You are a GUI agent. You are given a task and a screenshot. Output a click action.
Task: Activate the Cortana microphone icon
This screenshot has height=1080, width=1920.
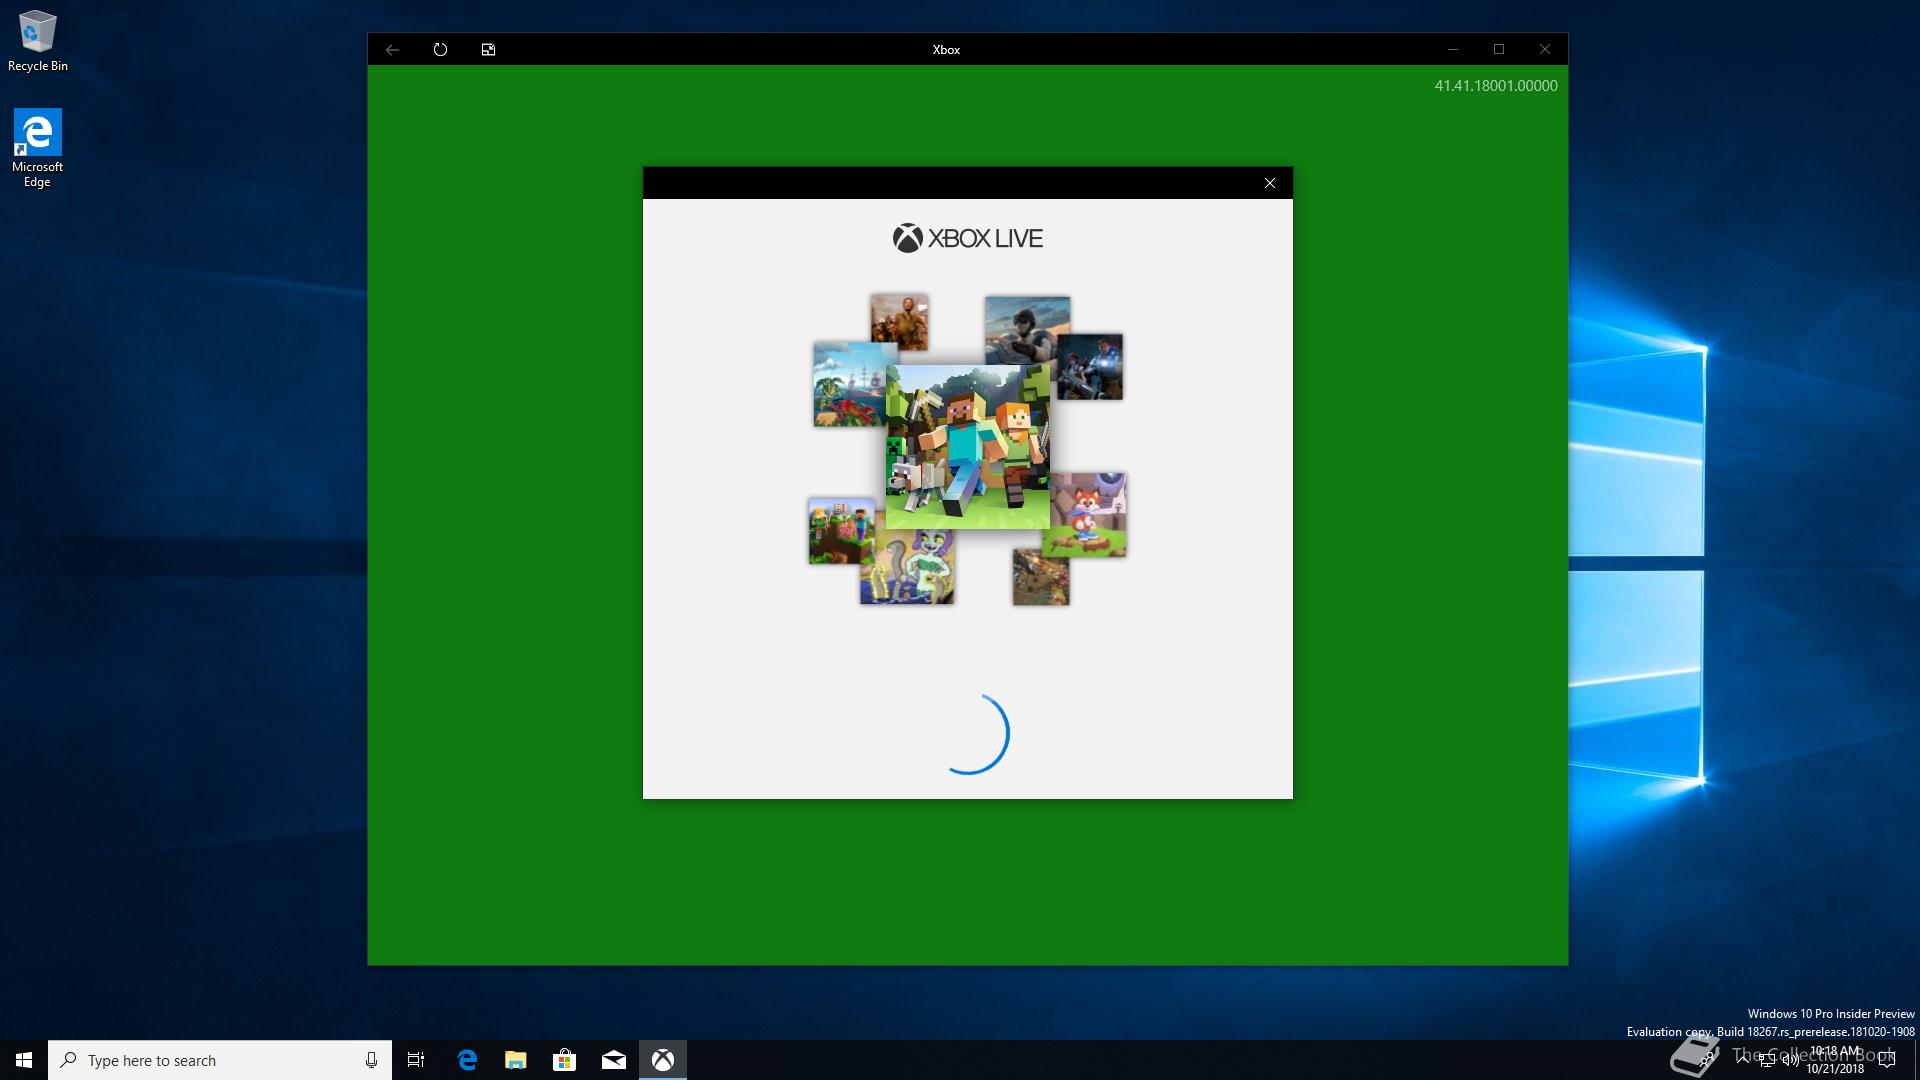click(371, 1060)
